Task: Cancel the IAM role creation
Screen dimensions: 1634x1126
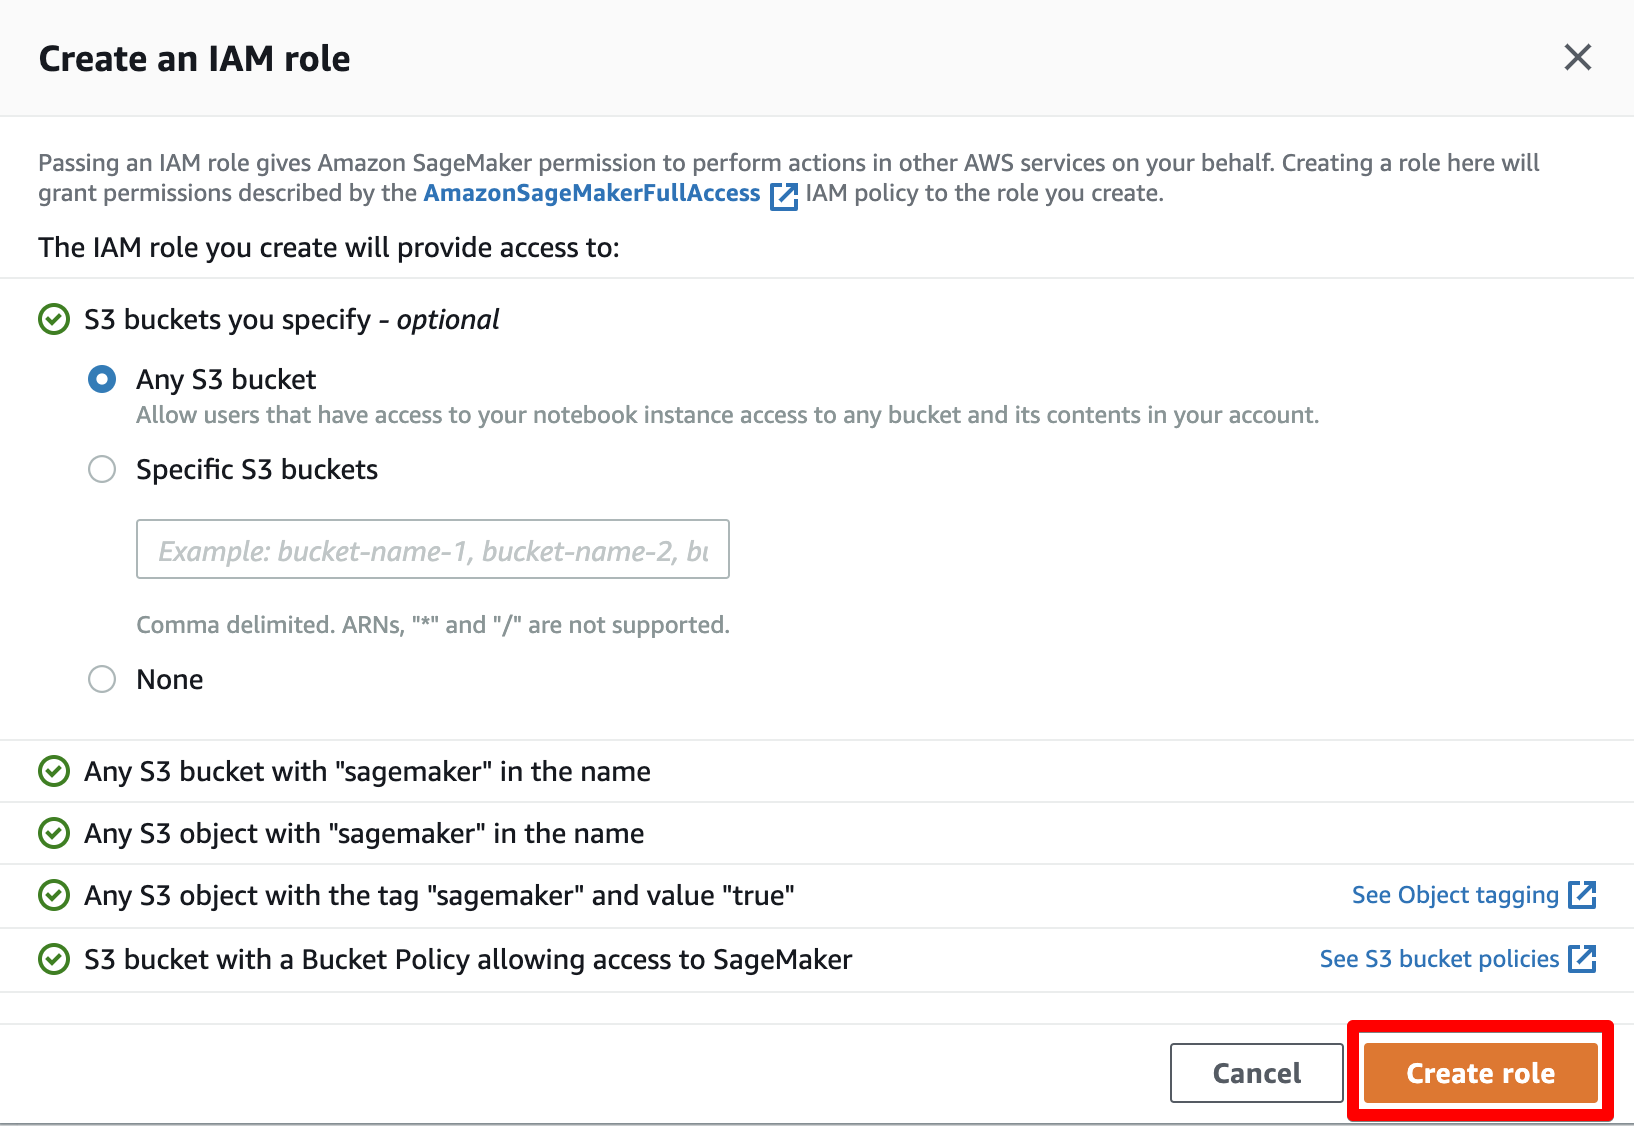Action: pyautogui.click(x=1256, y=1073)
